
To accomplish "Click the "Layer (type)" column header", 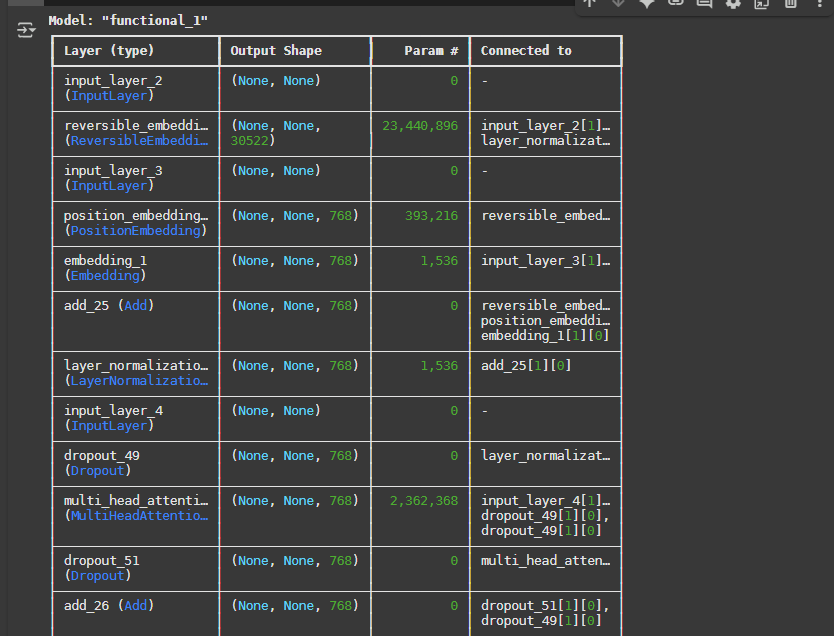I will click(x=109, y=51).
